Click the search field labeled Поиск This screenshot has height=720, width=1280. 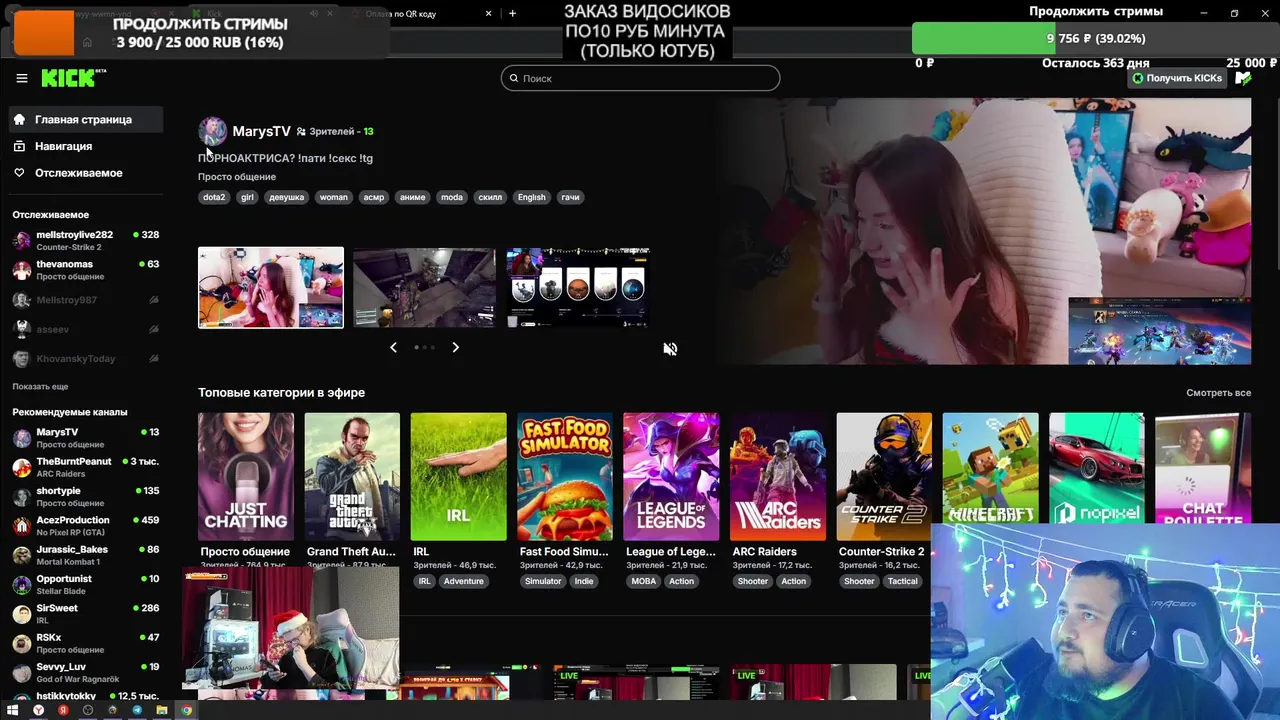(640, 78)
